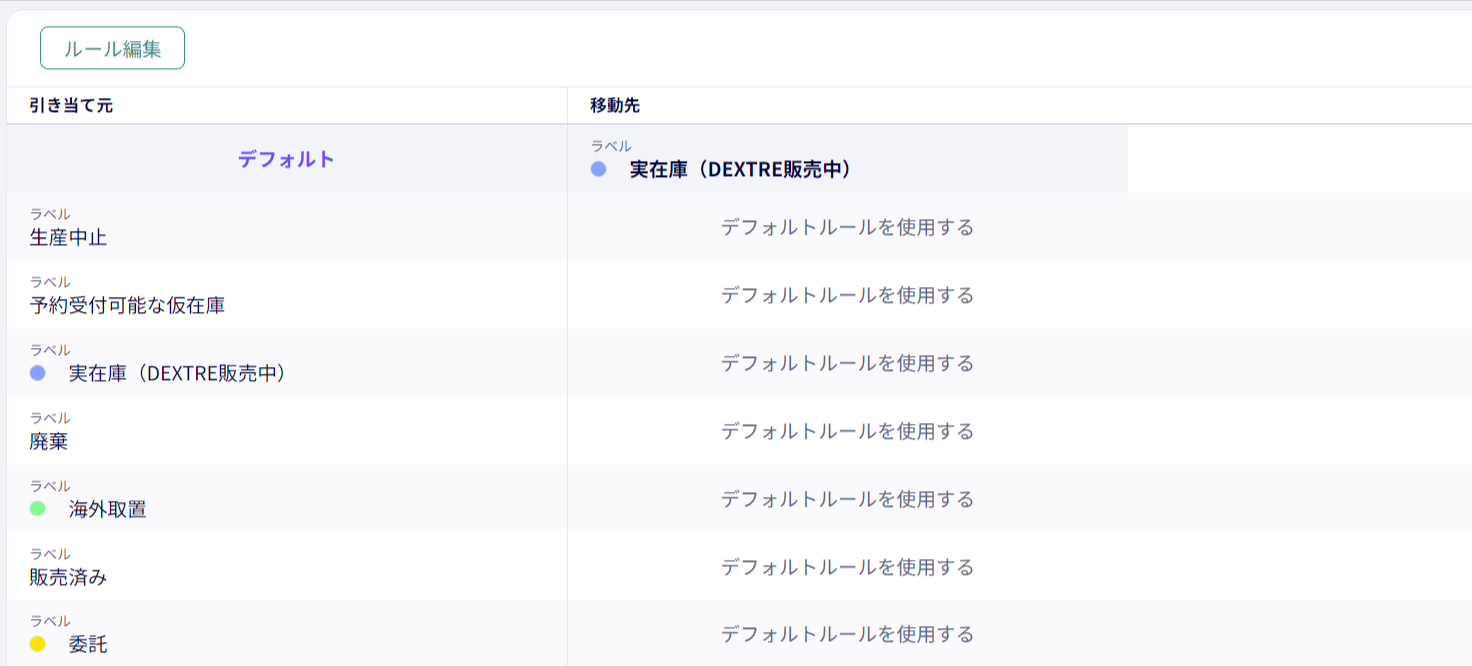Click the green dot beside 海外取置
Screen dimensions: 1472x666
tap(38, 509)
